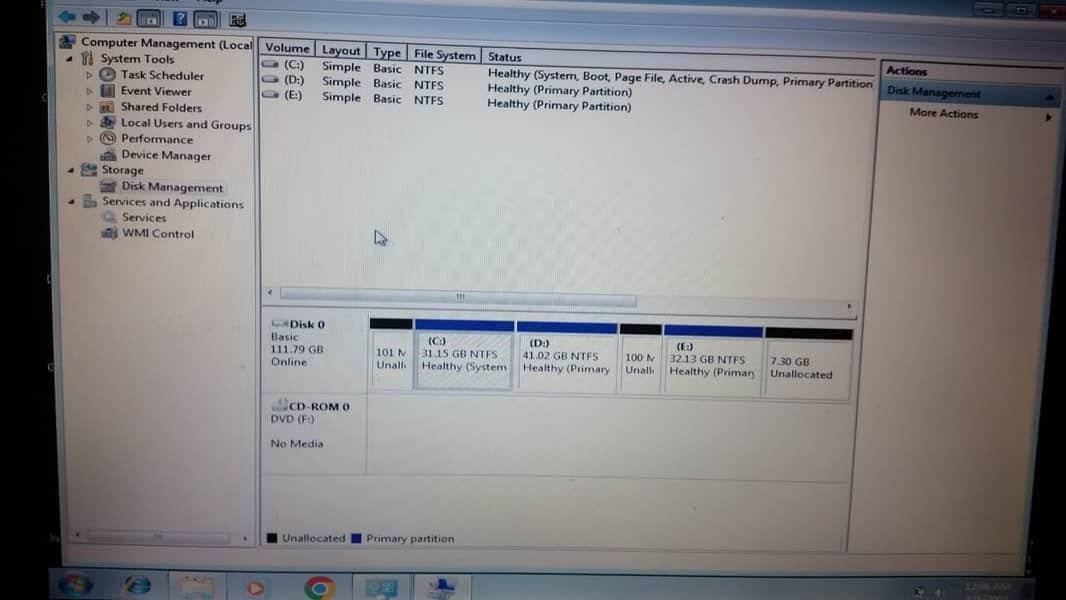Click the Back arrow toolbar icon
1066x600 pixels.
(x=67, y=17)
